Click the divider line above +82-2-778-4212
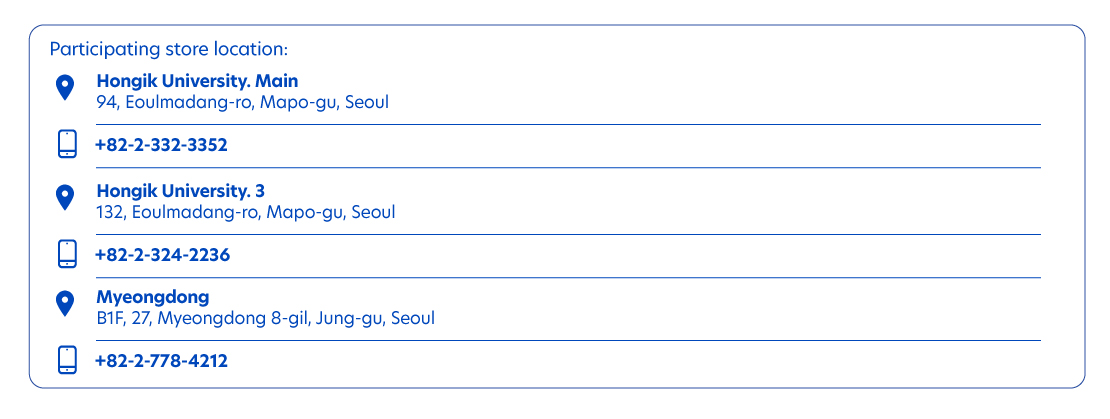Image resolution: width=1110 pixels, height=419 pixels. (x=568, y=340)
